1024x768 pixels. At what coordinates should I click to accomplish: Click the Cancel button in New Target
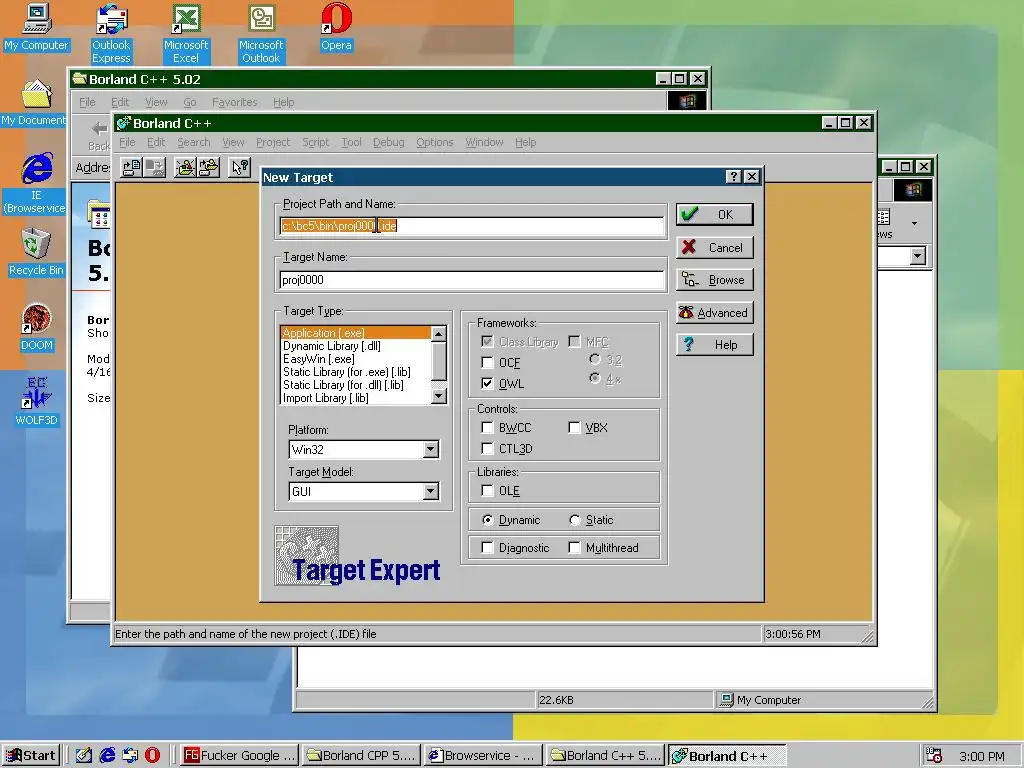pyautogui.click(x=714, y=248)
